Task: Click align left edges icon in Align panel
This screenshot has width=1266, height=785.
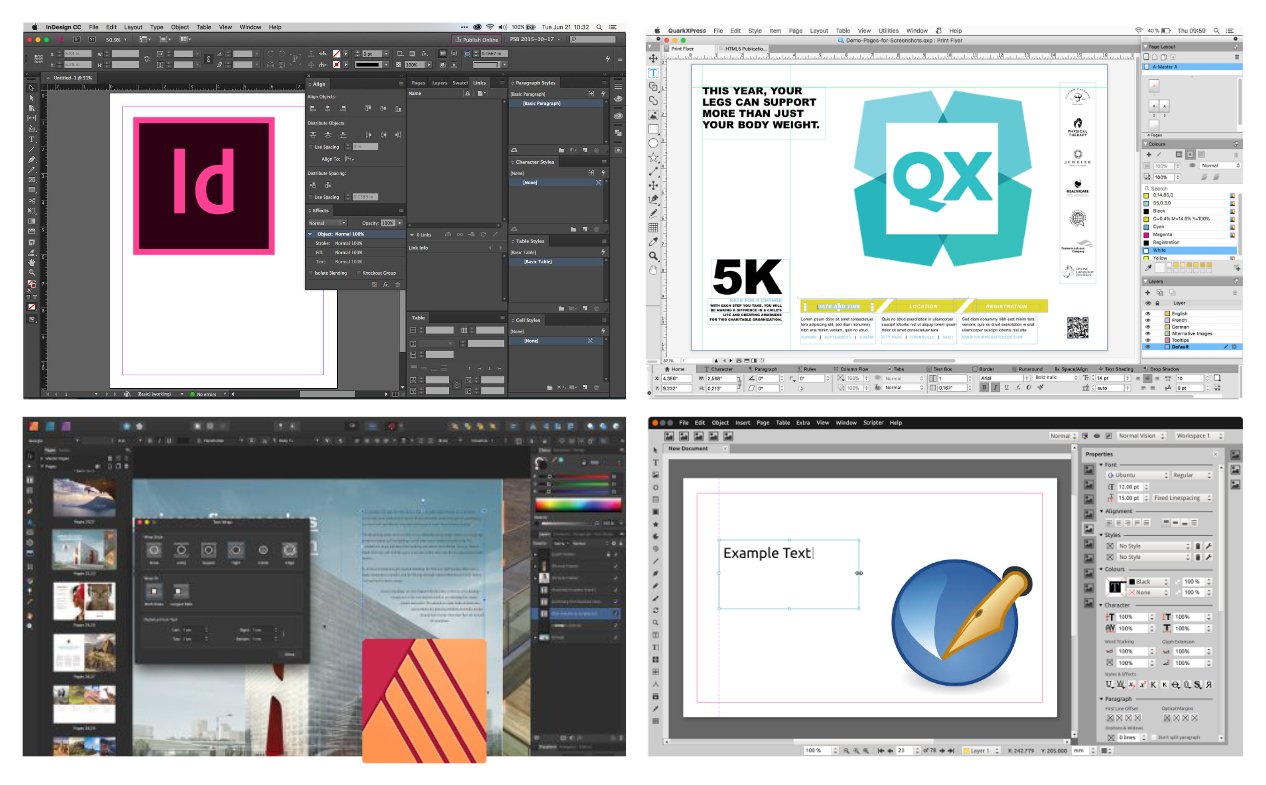Action: 313,109
